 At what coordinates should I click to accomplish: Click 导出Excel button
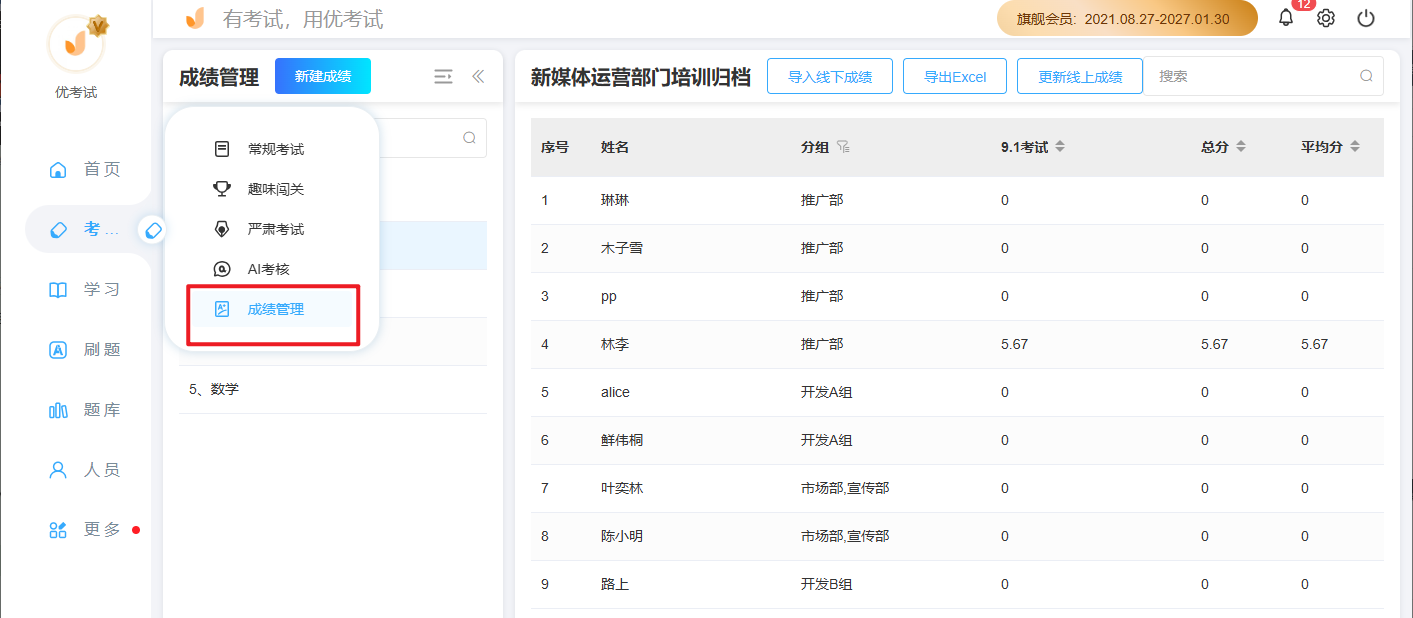[x=955, y=76]
